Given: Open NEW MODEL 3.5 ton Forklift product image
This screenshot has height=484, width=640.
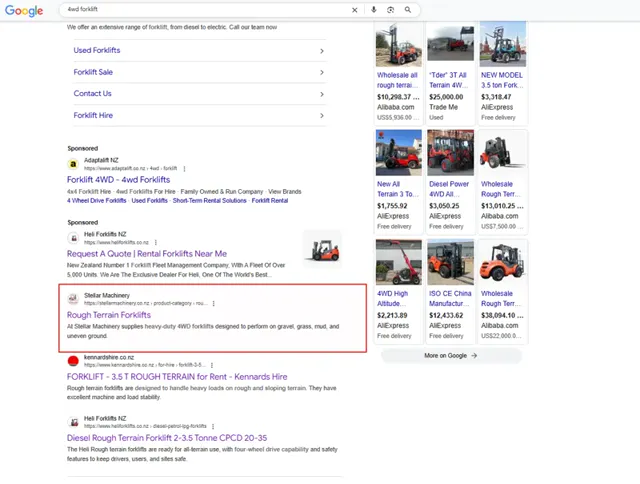Looking at the screenshot, I should click(x=503, y=44).
